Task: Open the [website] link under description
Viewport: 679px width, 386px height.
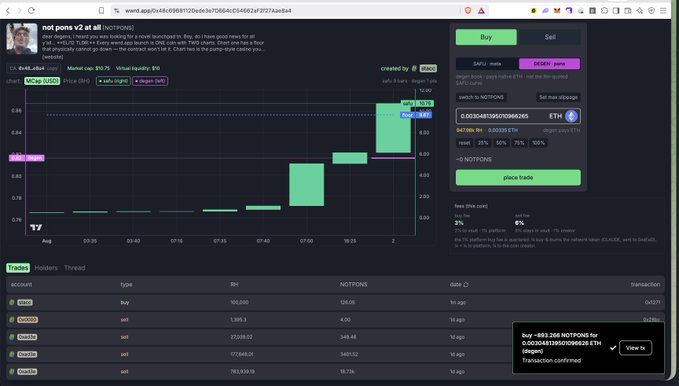Action: [x=53, y=57]
